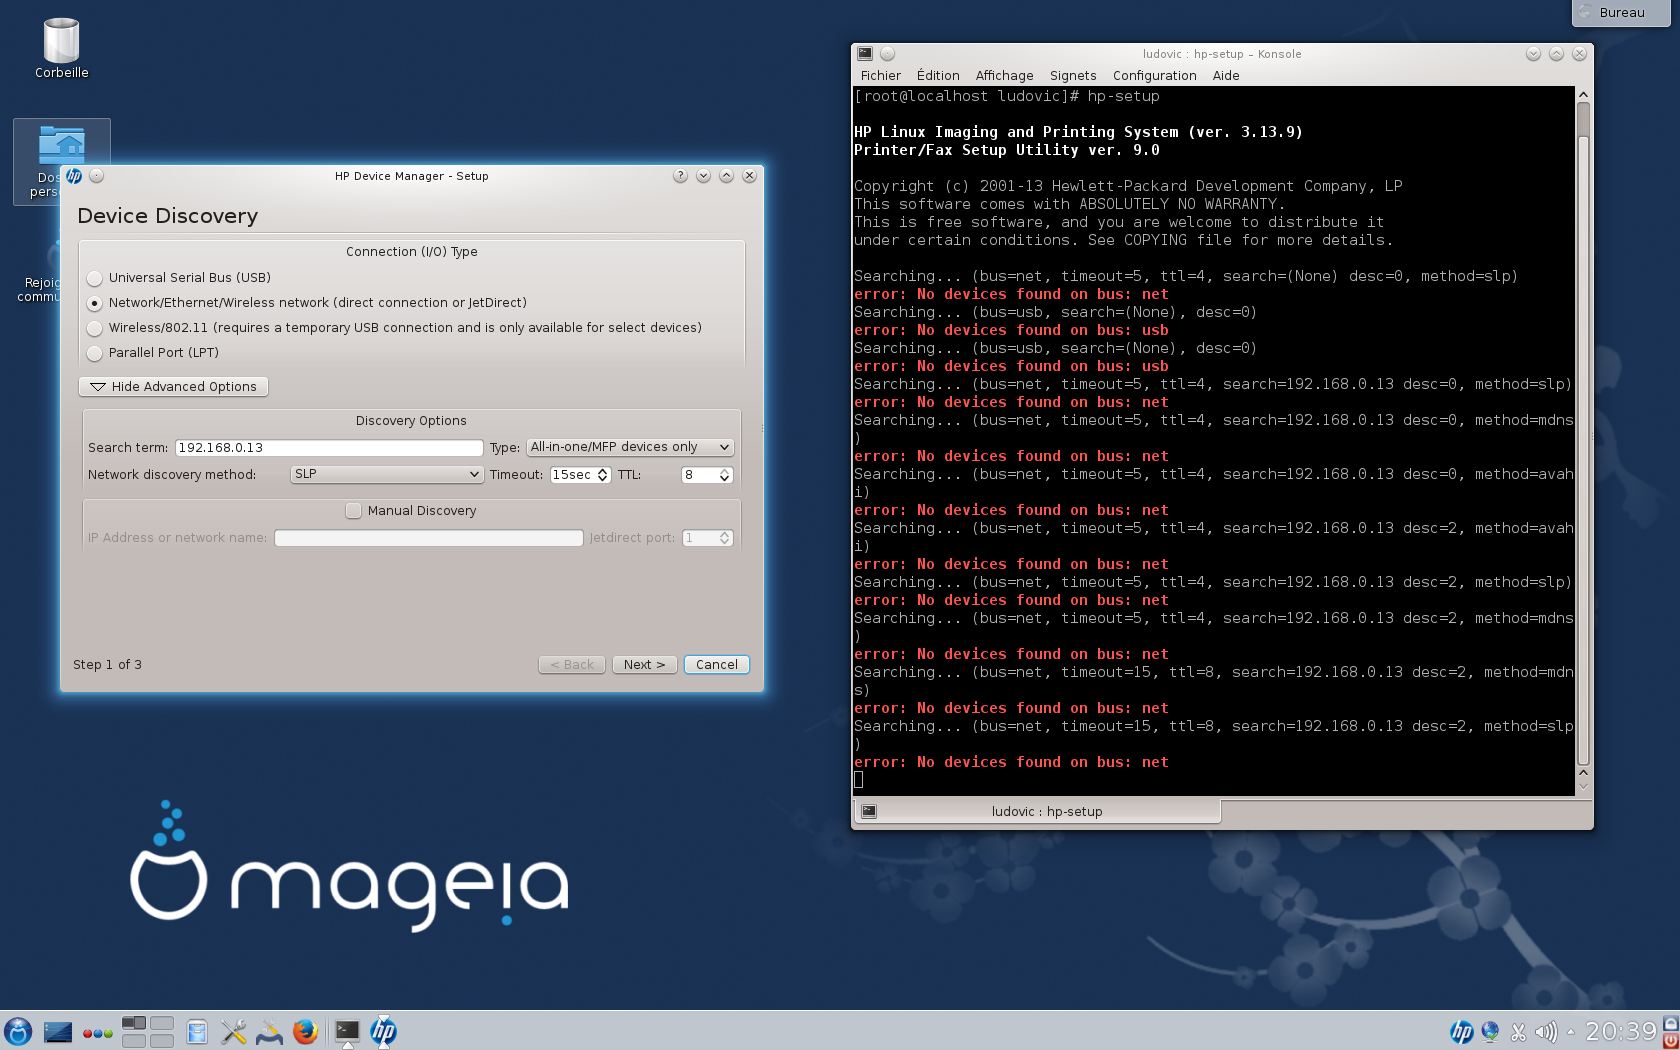The image size is (1680, 1050).
Task: Click the show desktop icon in taskbar
Action: pos(58,1031)
